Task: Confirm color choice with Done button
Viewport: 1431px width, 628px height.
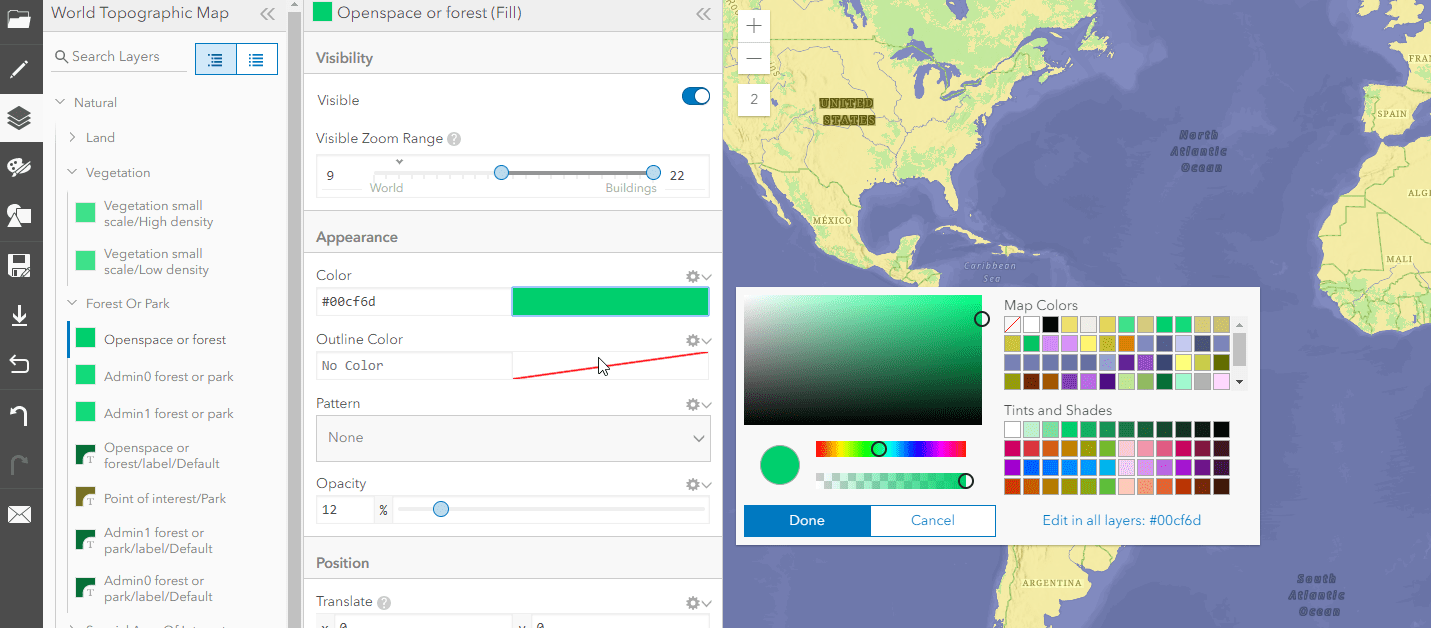Action: tap(806, 520)
